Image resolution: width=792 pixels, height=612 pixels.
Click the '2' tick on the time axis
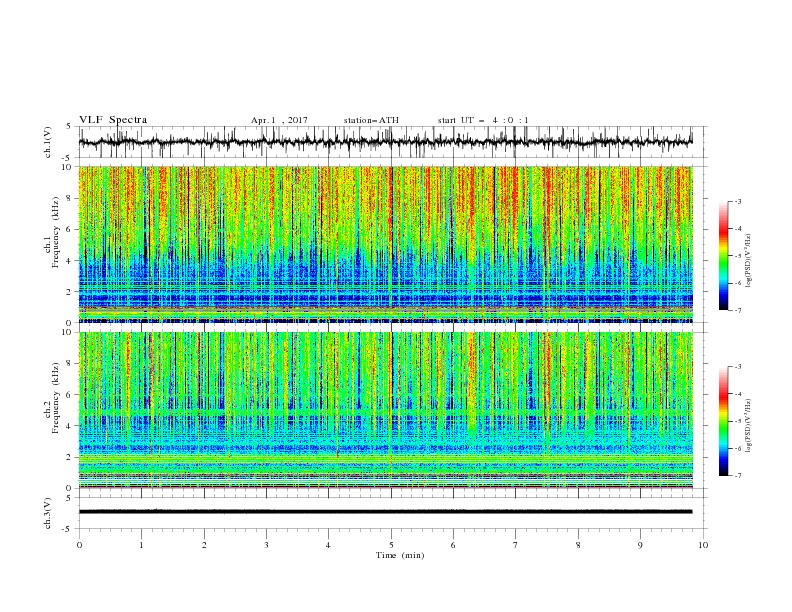point(204,545)
